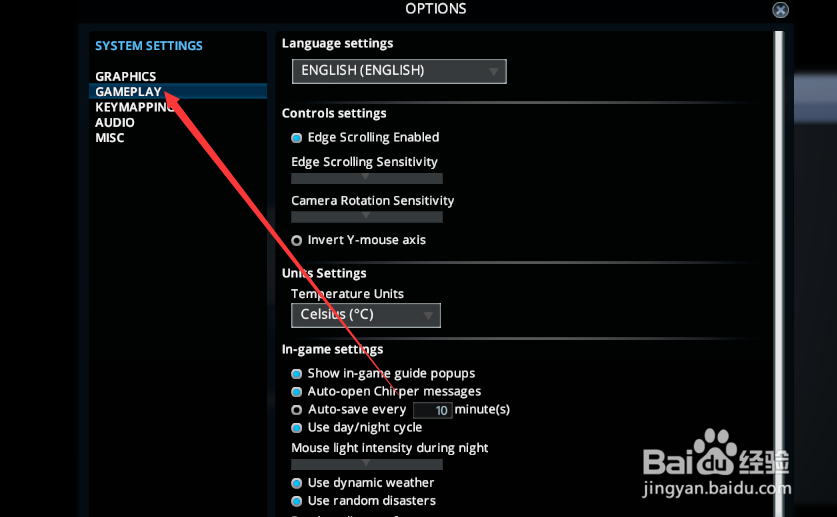Click the auto-save minutes input field
The image size is (837, 517).
click(x=432, y=410)
